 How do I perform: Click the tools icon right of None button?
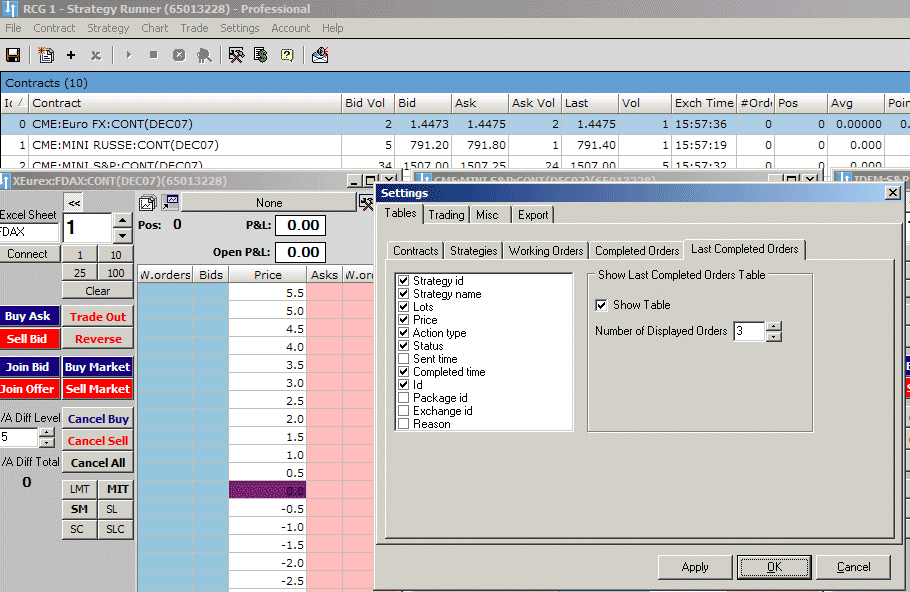tap(366, 203)
